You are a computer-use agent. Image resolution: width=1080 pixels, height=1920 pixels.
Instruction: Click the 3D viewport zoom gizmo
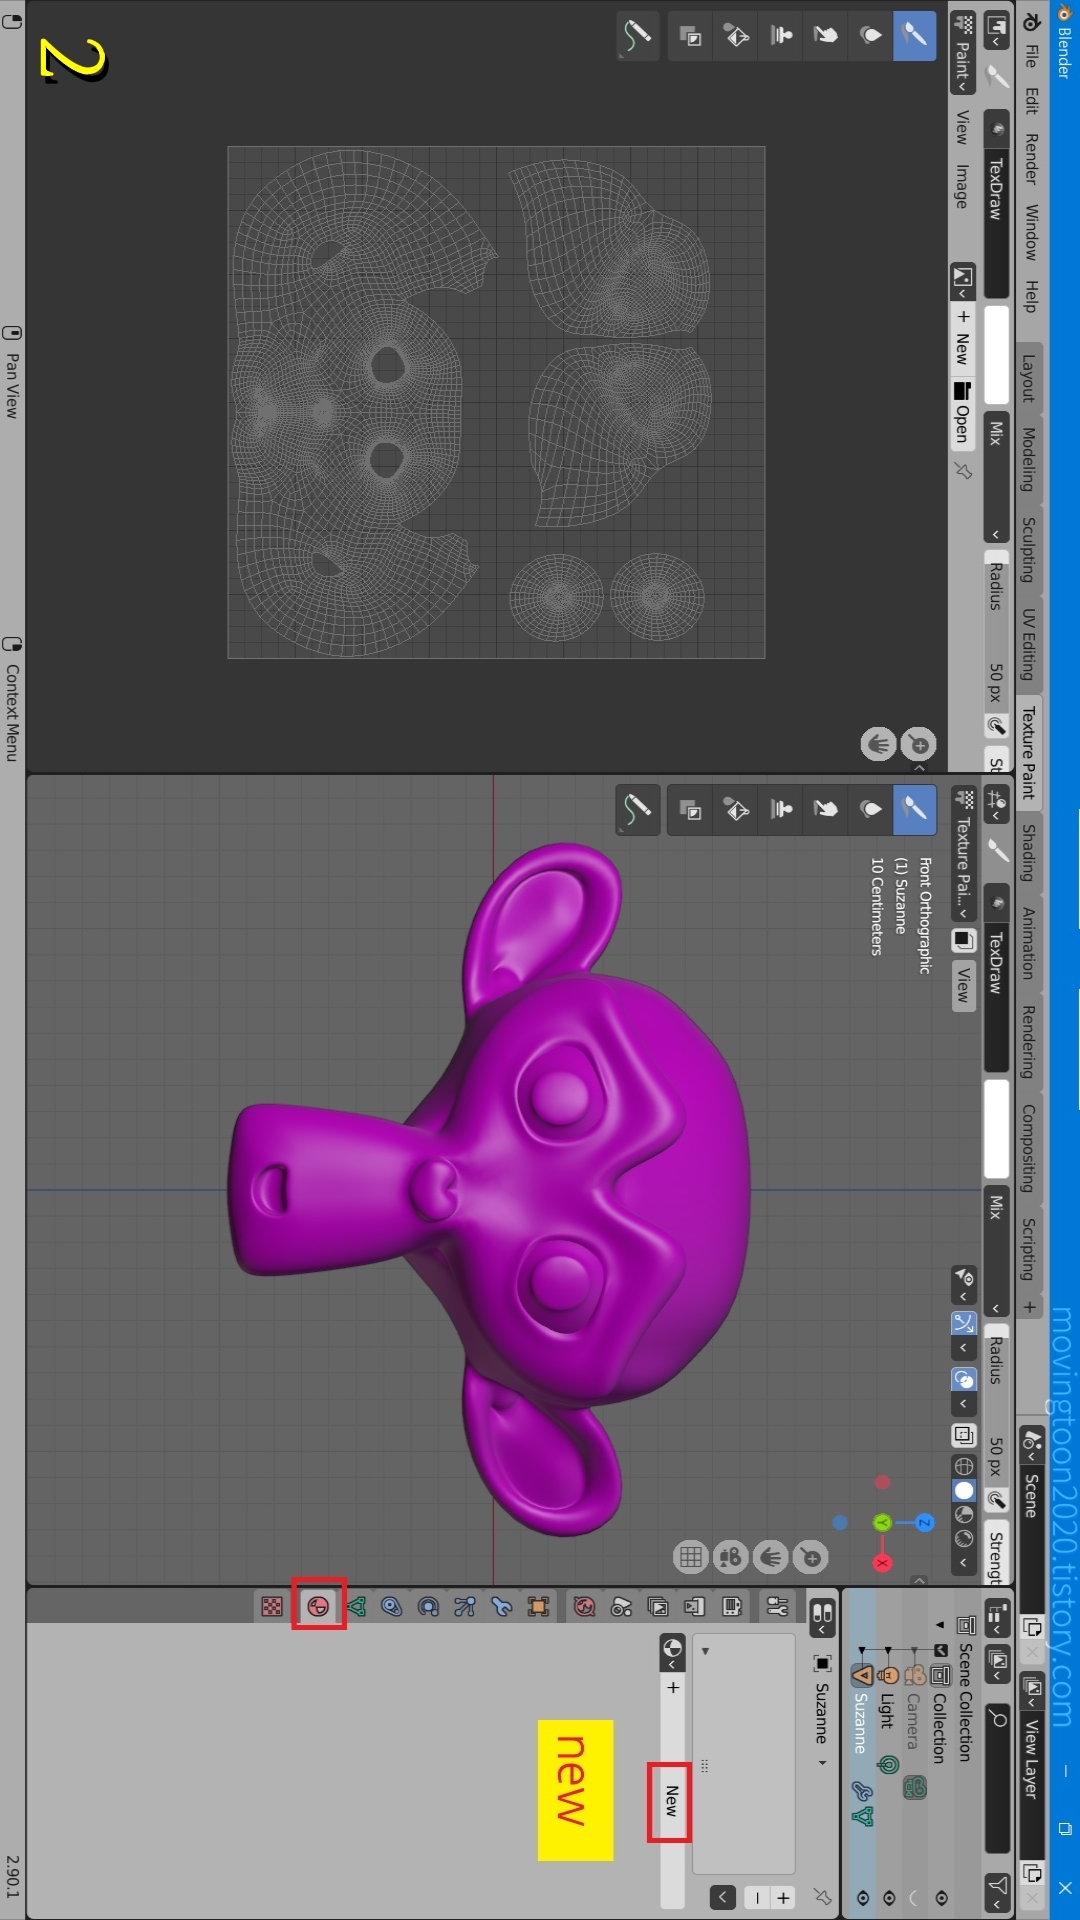pos(811,1557)
